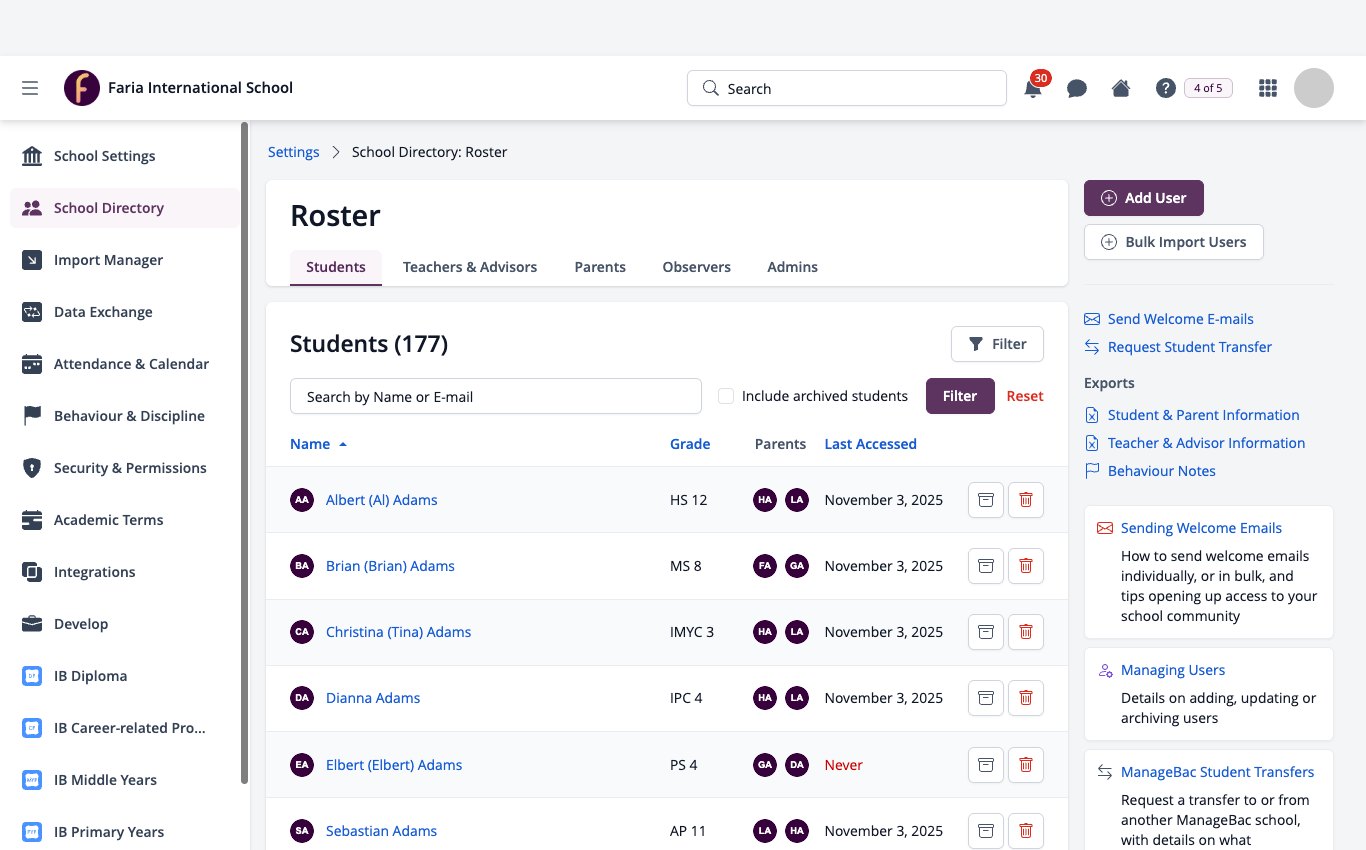Open the notifications bell with 30 badge
The width and height of the screenshot is (1366, 850).
(1033, 88)
